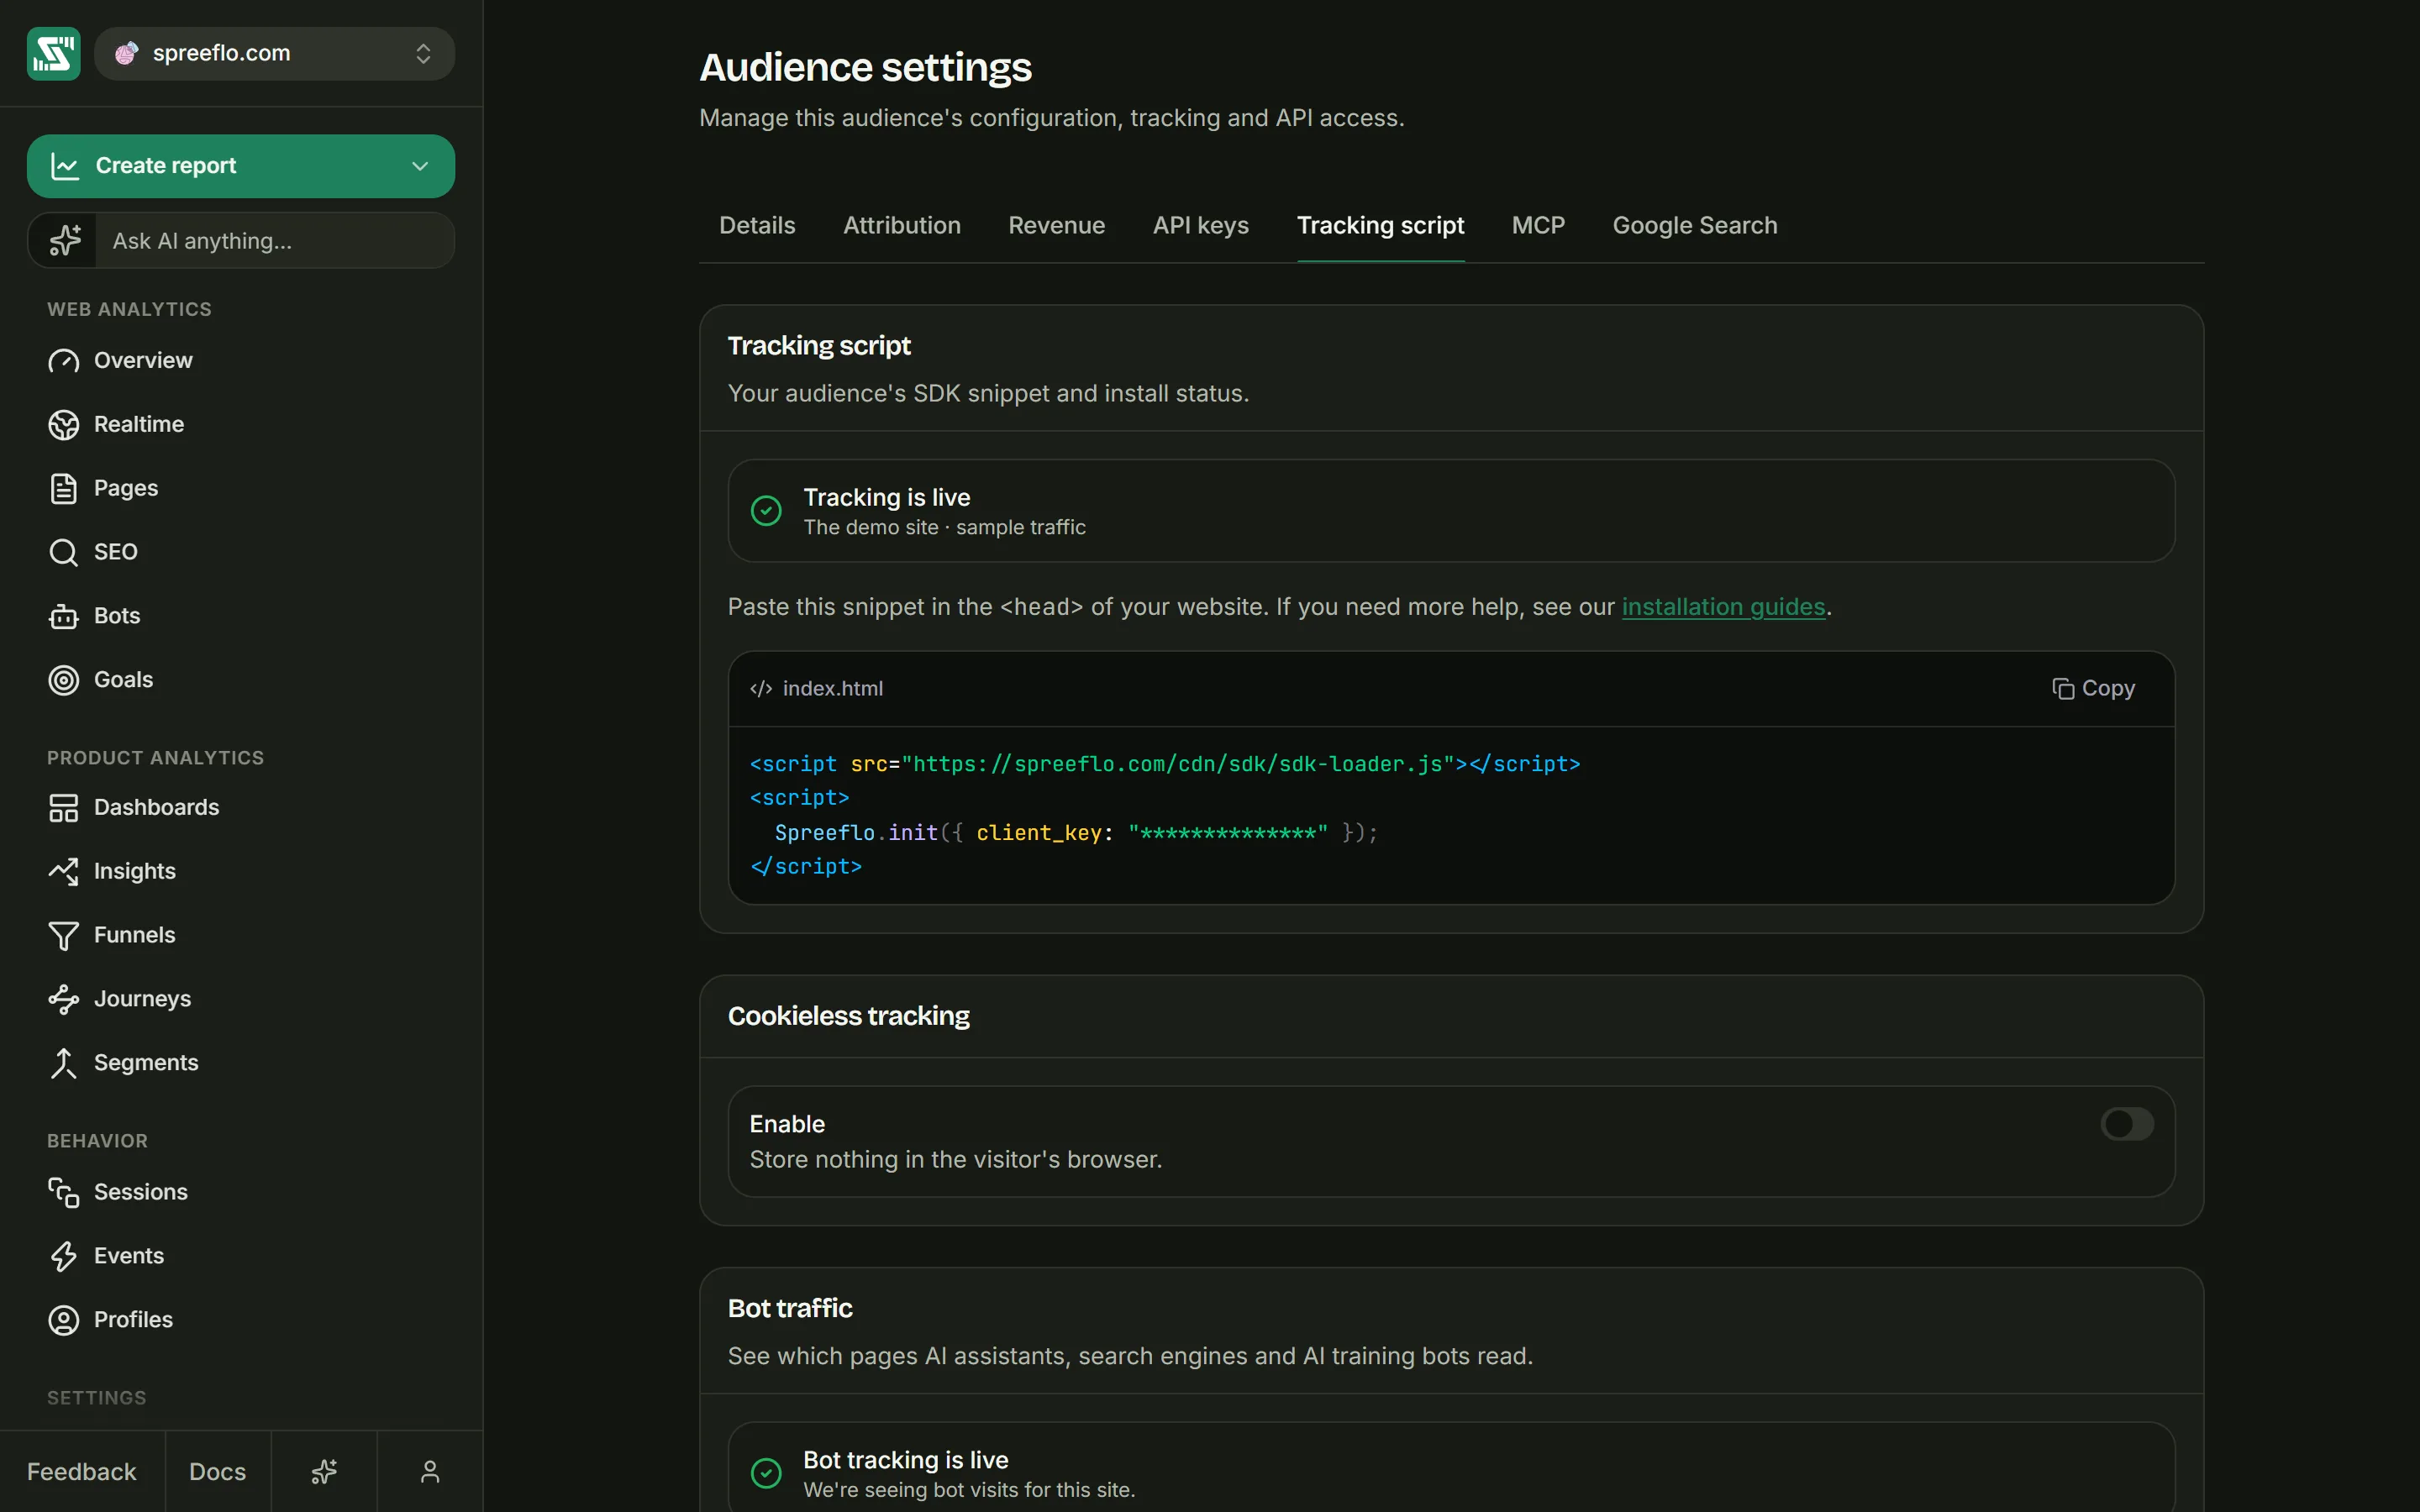Open the Segments merge icon

[63, 1063]
